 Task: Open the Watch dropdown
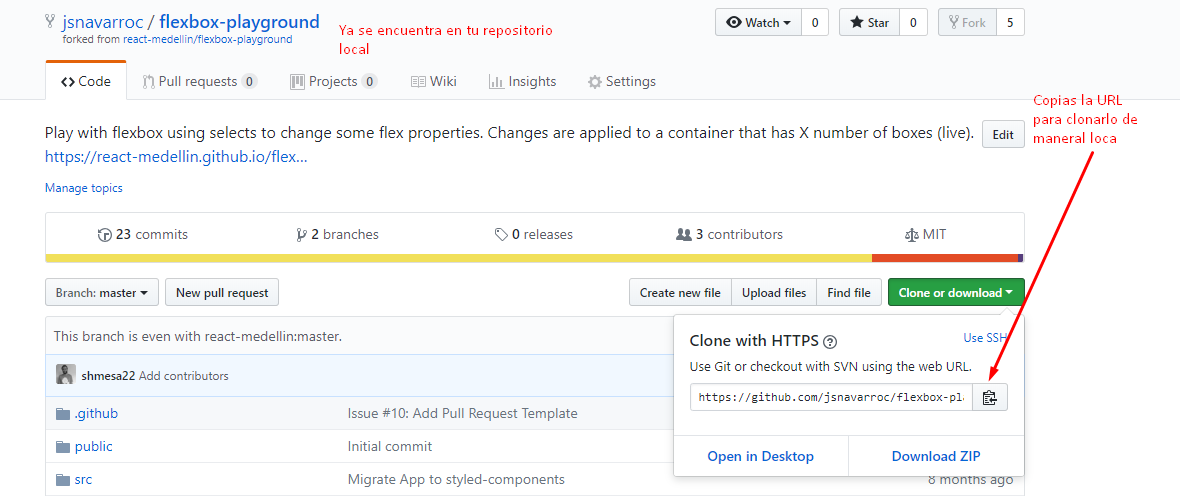coord(759,23)
